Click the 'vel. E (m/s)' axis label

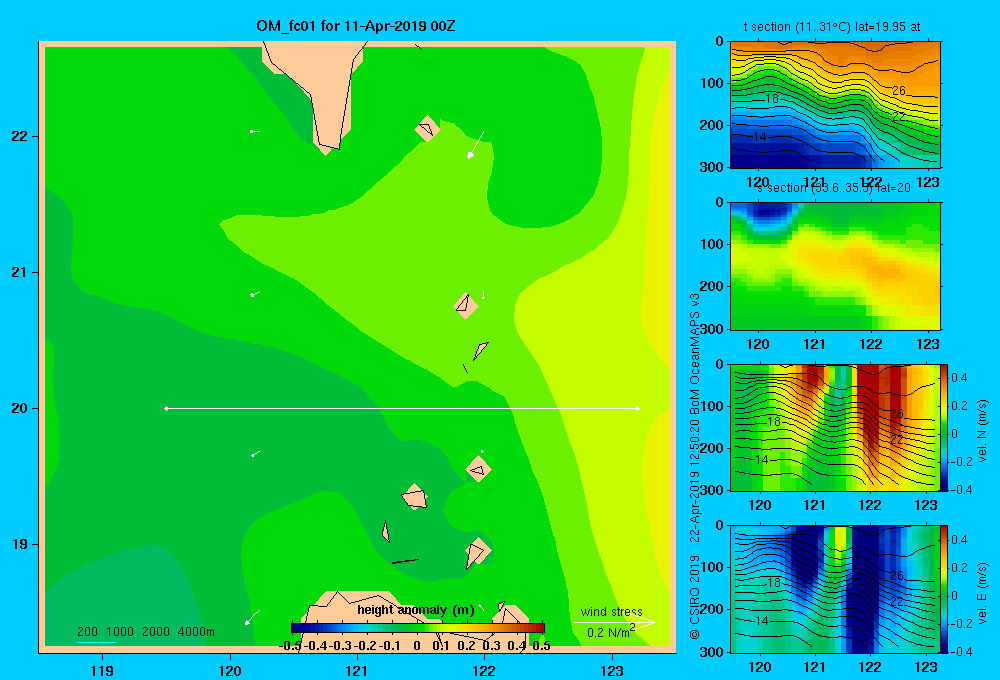[x=982, y=592]
